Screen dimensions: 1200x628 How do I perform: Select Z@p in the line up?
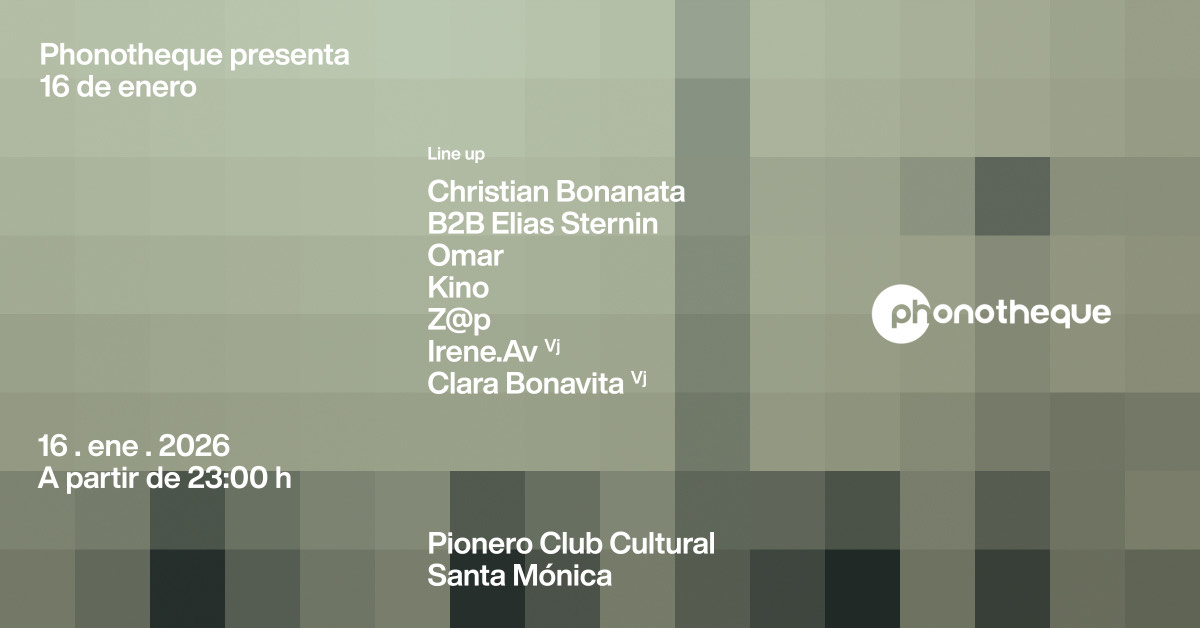point(459,320)
